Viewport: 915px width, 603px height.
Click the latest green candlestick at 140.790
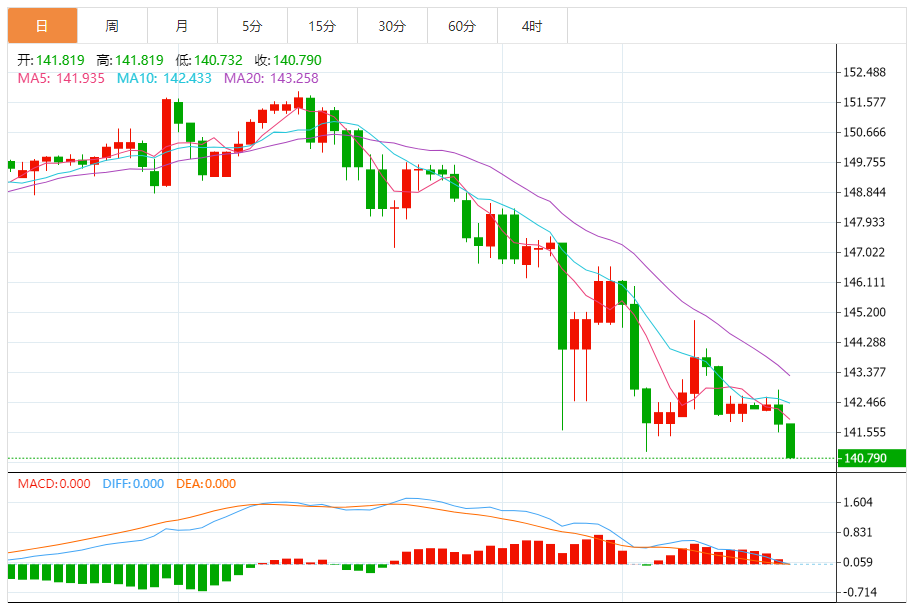[x=791, y=441]
